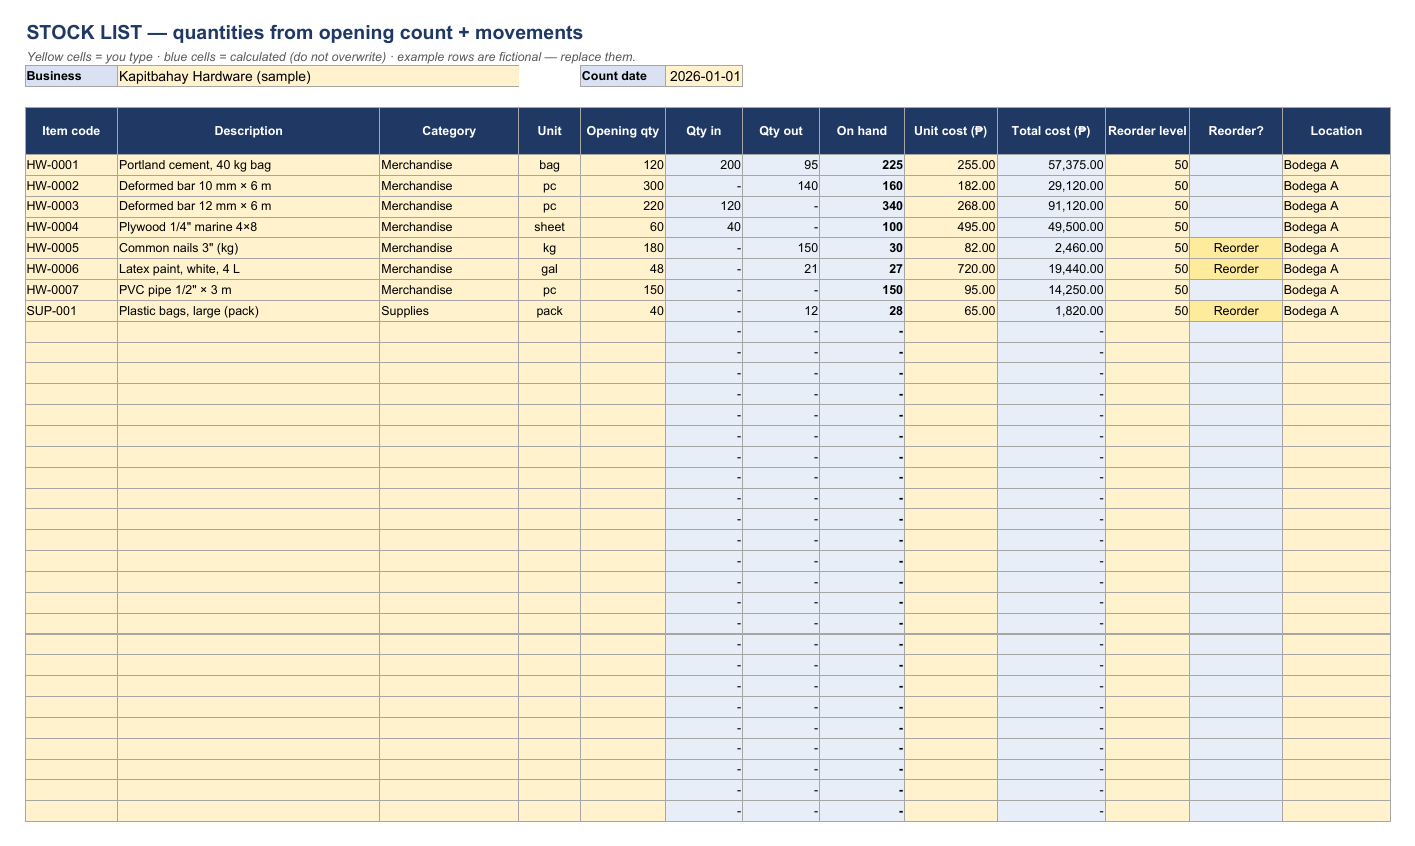Click the Opening qty column header
Screen dimensions: 1415x846
[x=623, y=131]
